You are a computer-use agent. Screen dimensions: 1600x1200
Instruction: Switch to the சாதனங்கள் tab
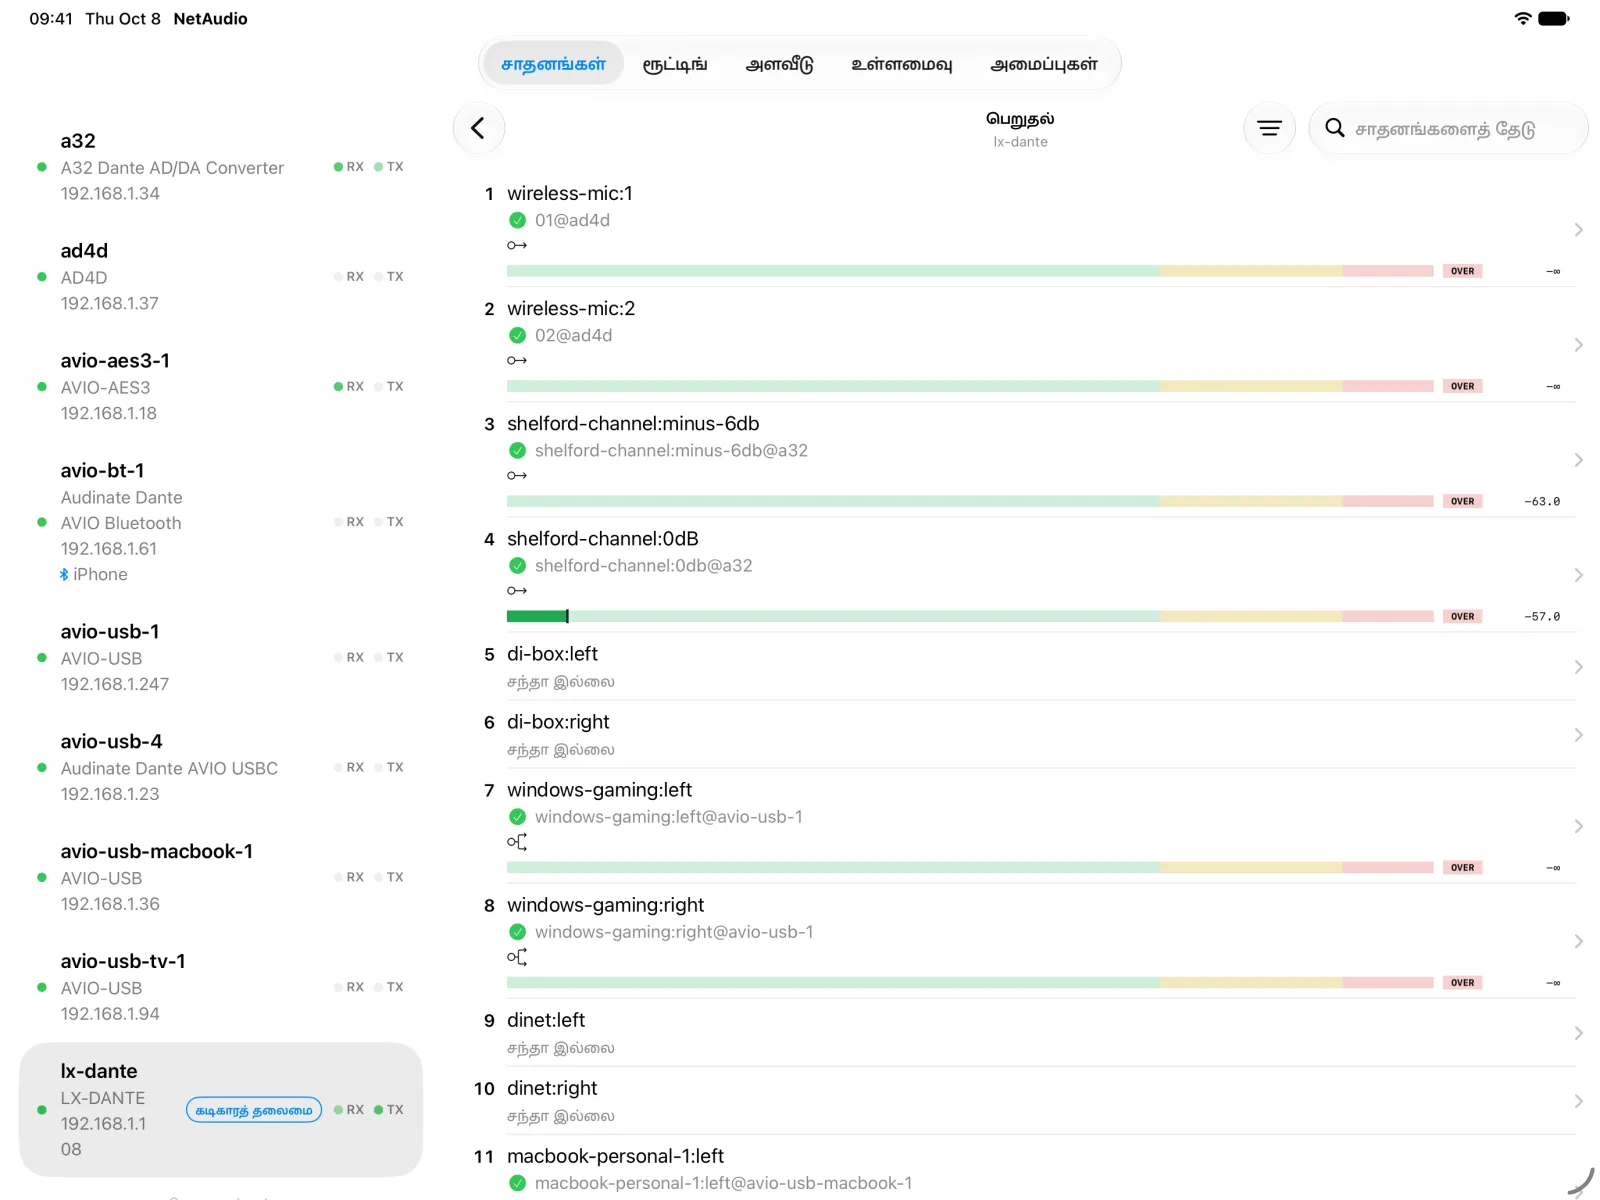point(553,64)
